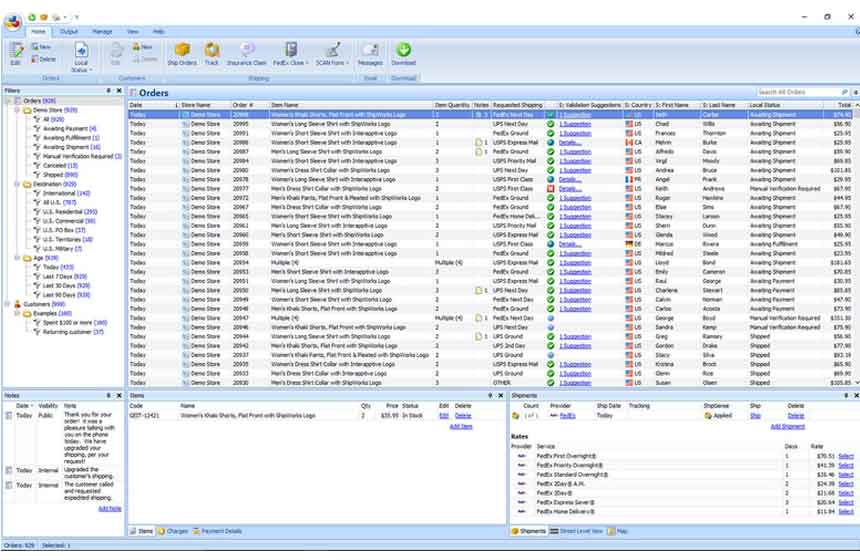Click the Add Shipment link
Screen dimensions: 860x560
pyautogui.click(x=788, y=427)
